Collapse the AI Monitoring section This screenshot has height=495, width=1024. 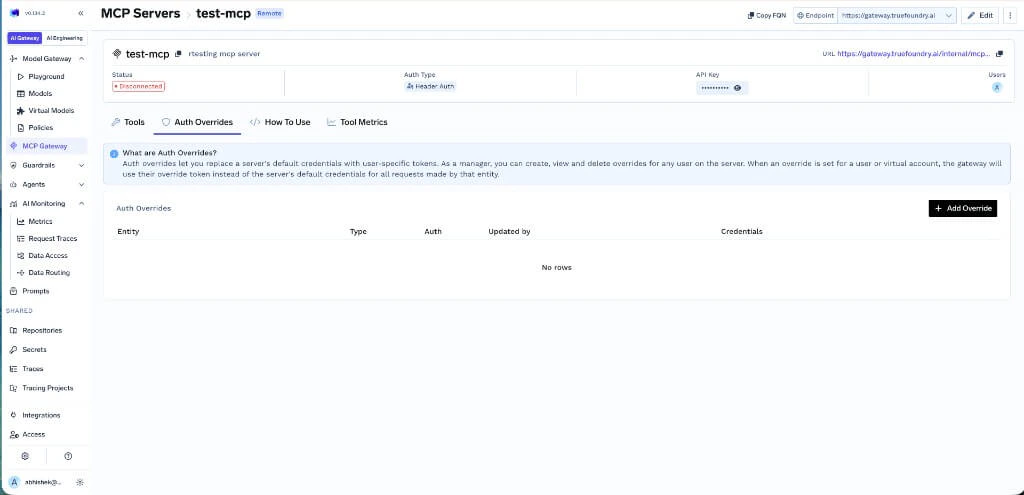[x=82, y=203]
